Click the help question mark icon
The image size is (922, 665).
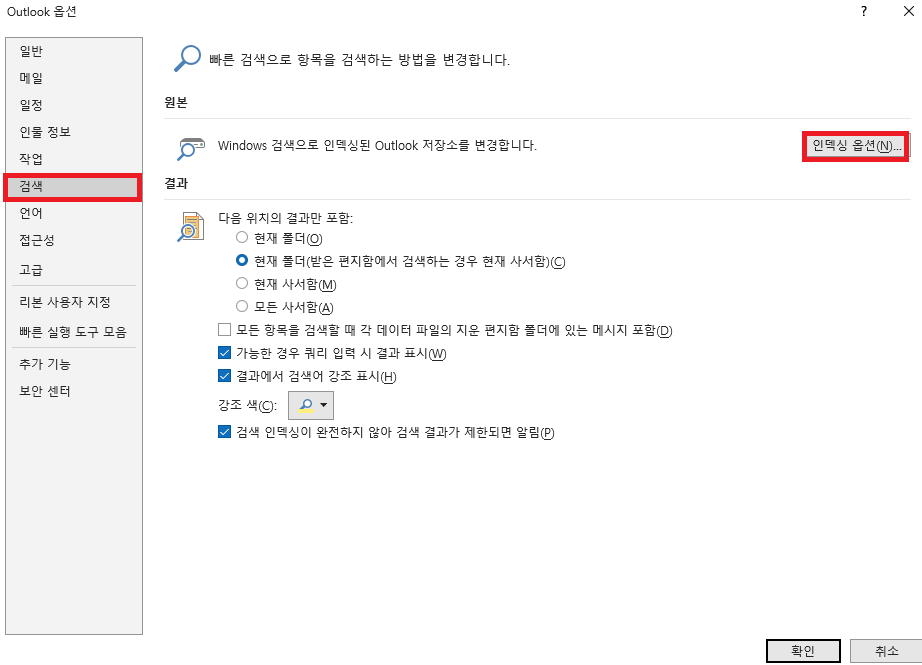pyautogui.click(x=864, y=11)
